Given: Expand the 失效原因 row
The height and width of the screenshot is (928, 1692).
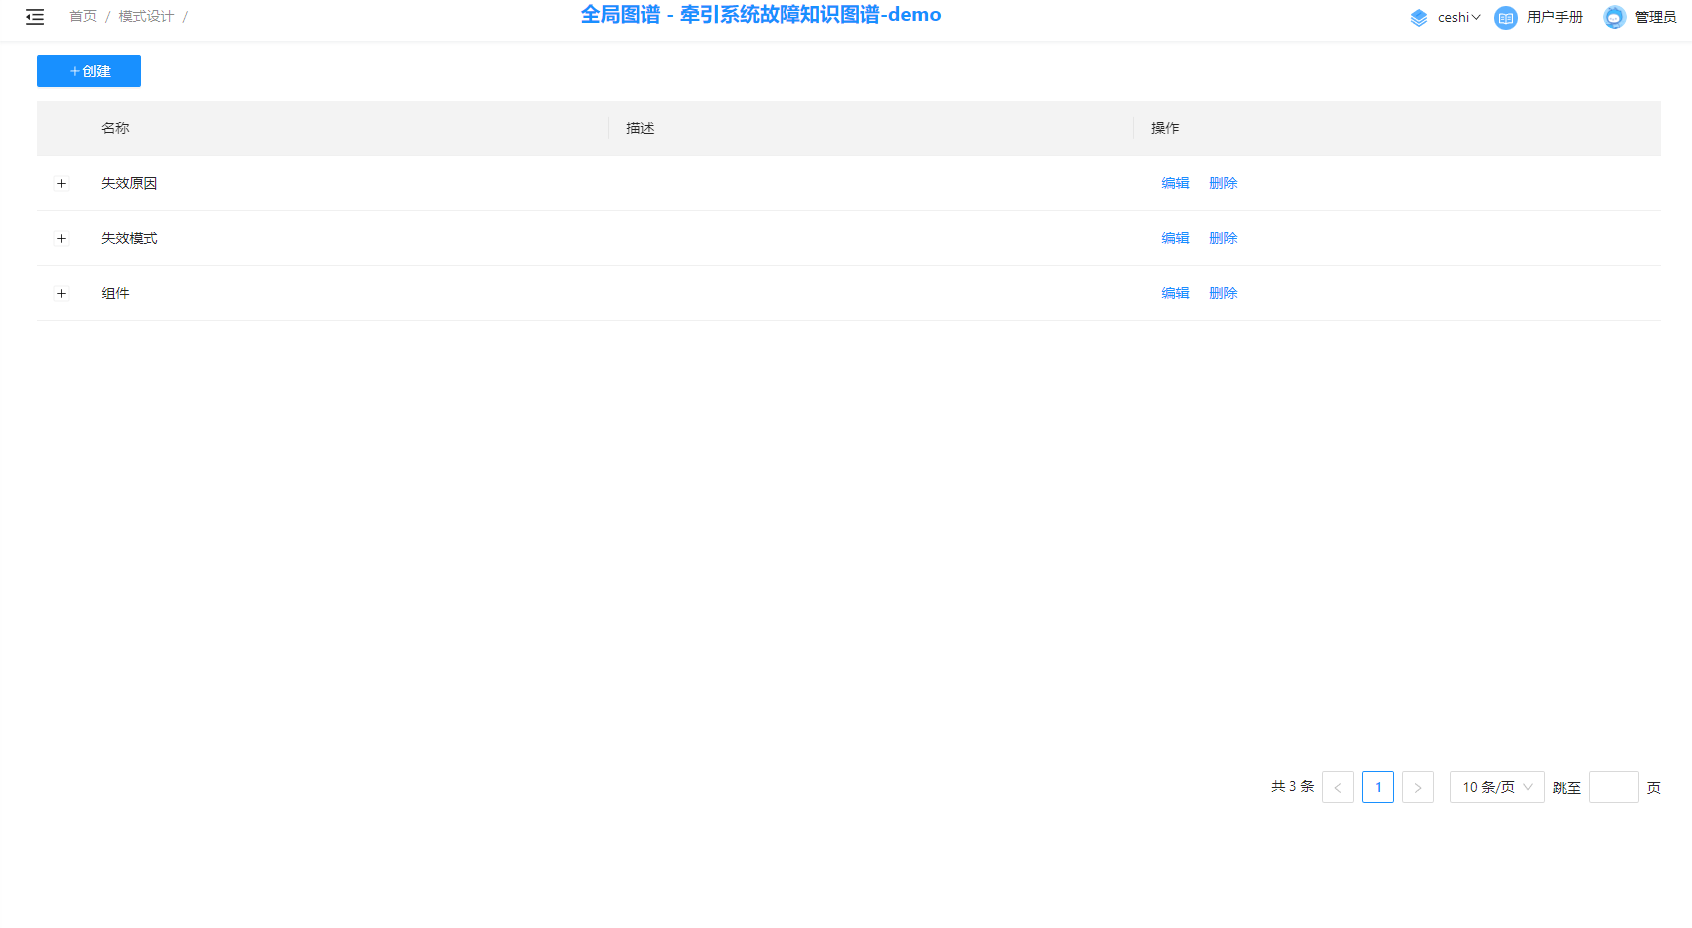Looking at the screenshot, I should click(61, 183).
